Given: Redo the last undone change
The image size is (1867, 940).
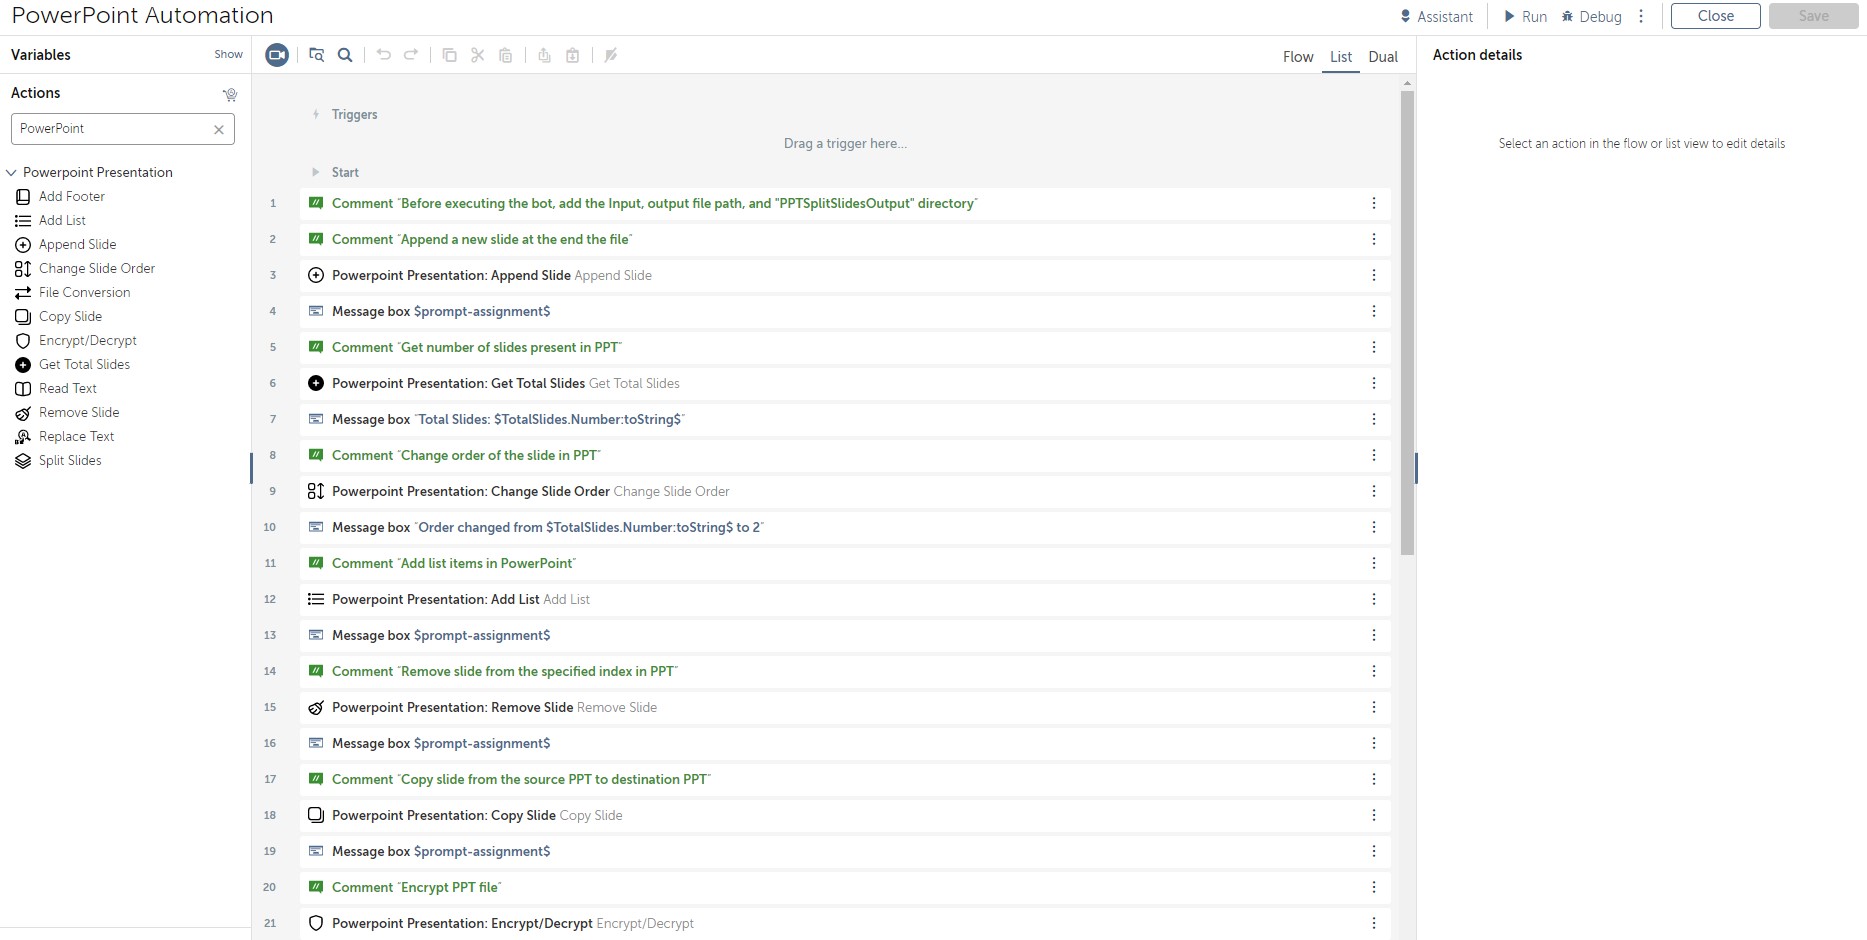Looking at the screenshot, I should [411, 55].
